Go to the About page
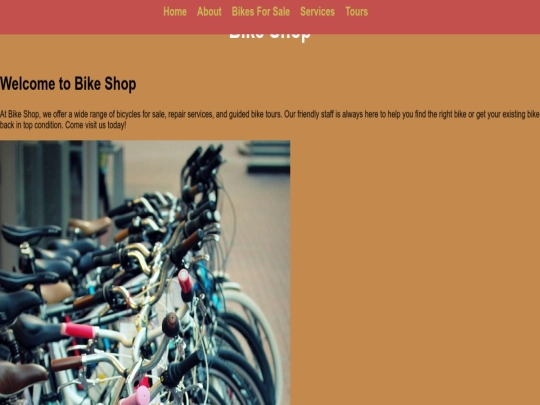The height and width of the screenshot is (405, 540). 209,12
